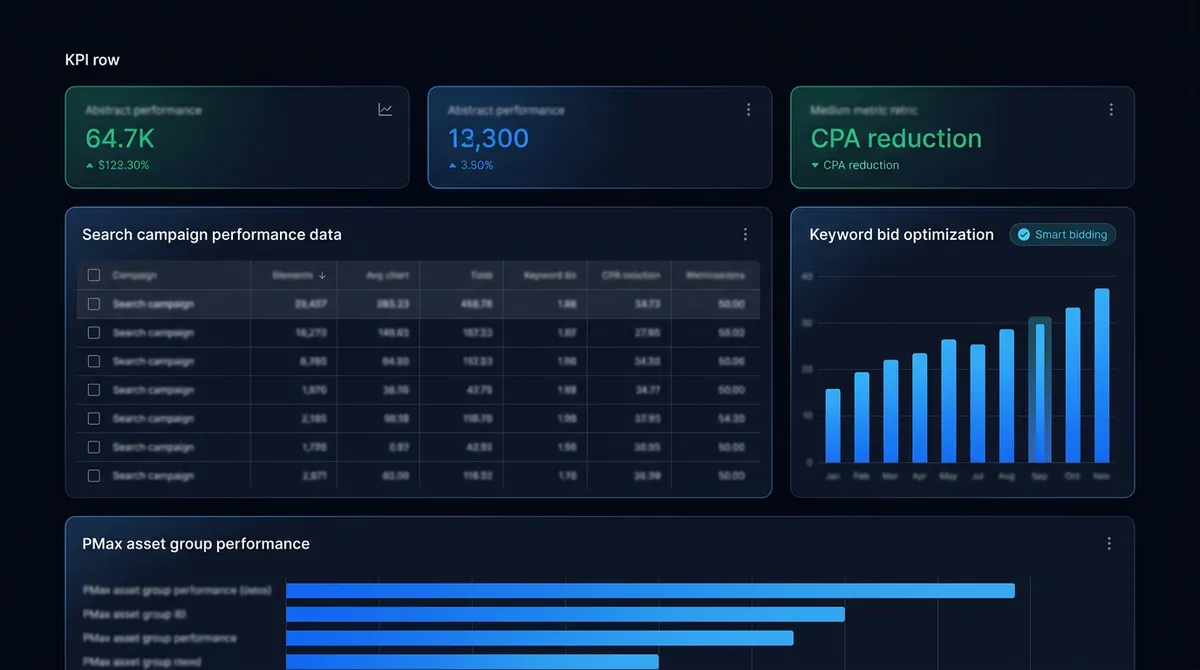The width and height of the screenshot is (1200, 670).
Task: Click the Campaign column header
Action: tap(135, 275)
